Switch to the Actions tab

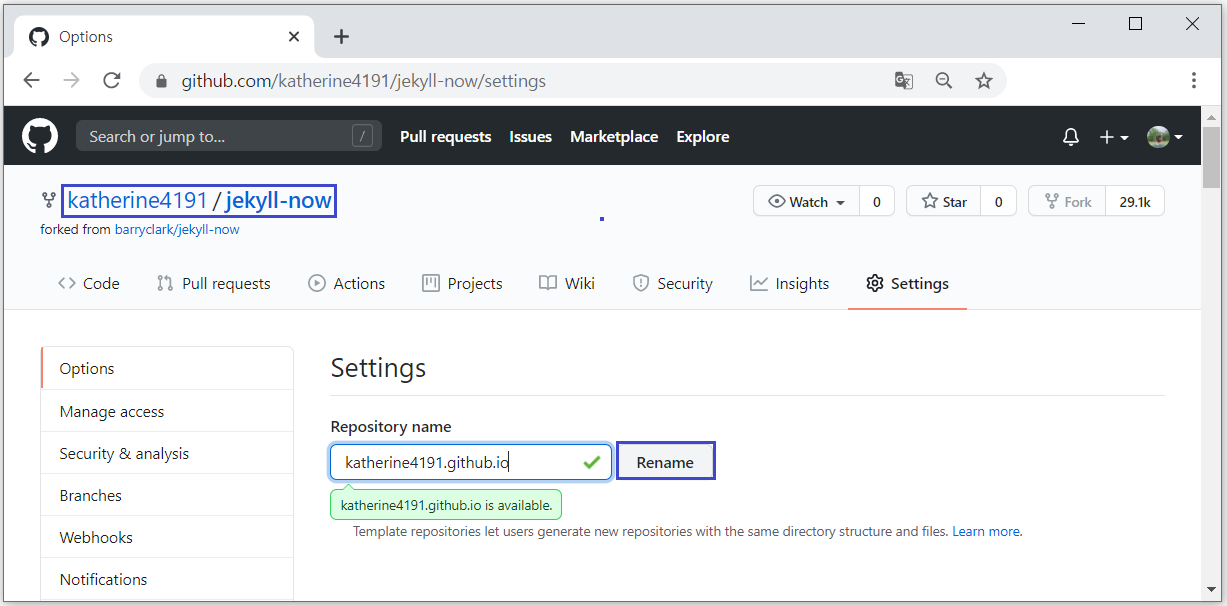tap(346, 284)
